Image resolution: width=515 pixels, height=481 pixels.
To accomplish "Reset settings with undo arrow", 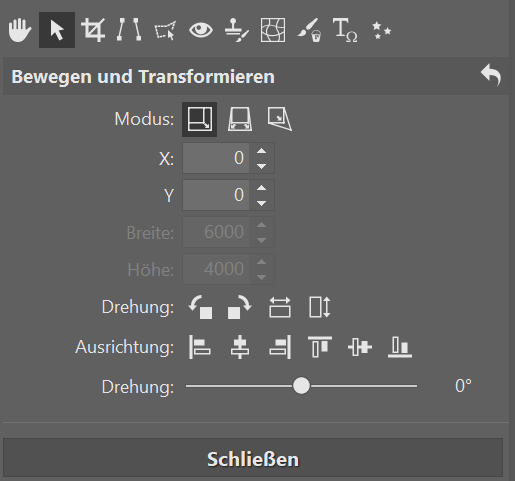I will coord(491,75).
